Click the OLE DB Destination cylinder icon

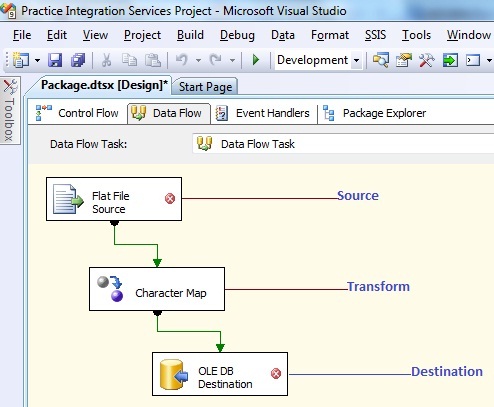point(174,374)
